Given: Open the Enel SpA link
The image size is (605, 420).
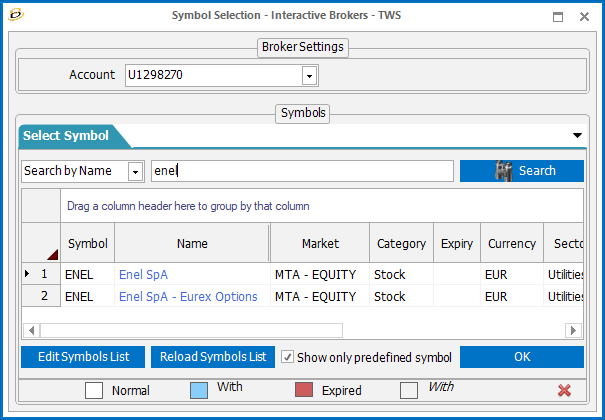Looking at the screenshot, I should click(143, 275).
